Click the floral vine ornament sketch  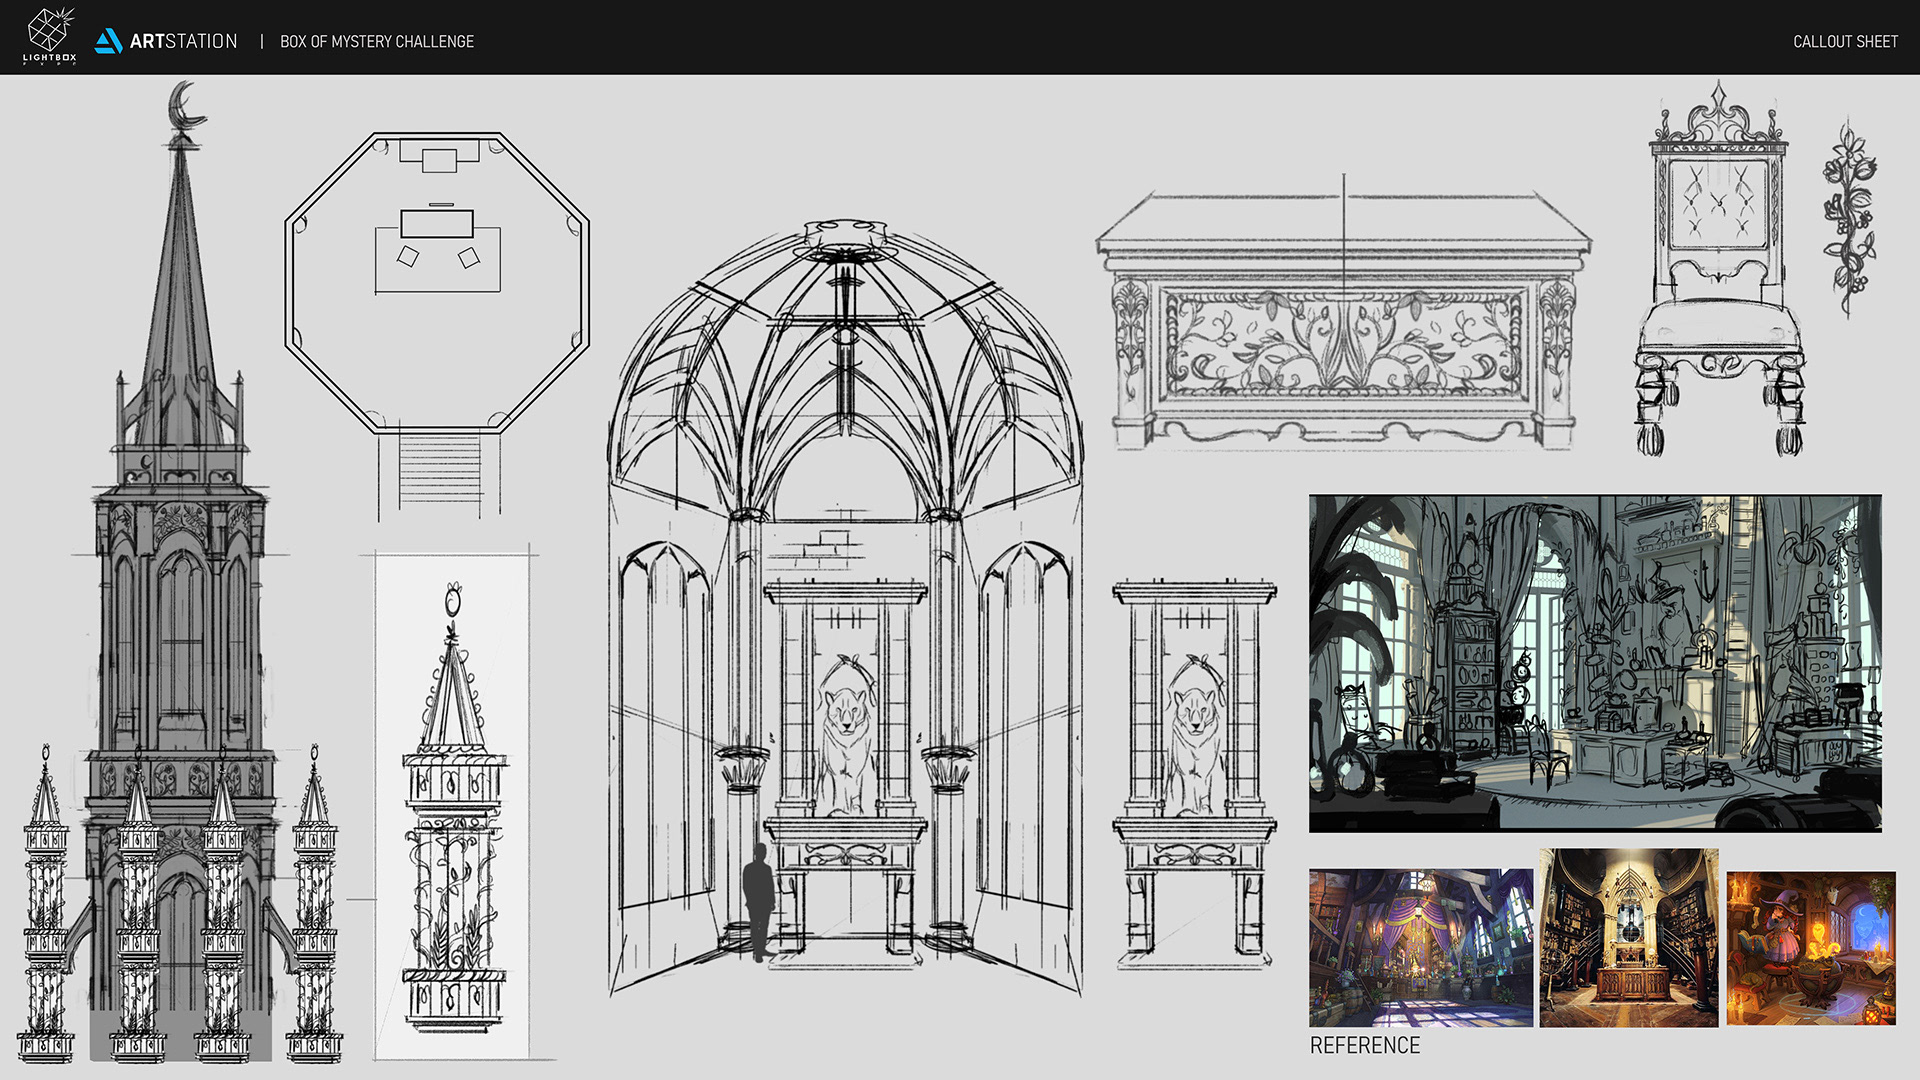pyautogui.click(x=1849, y=220)
